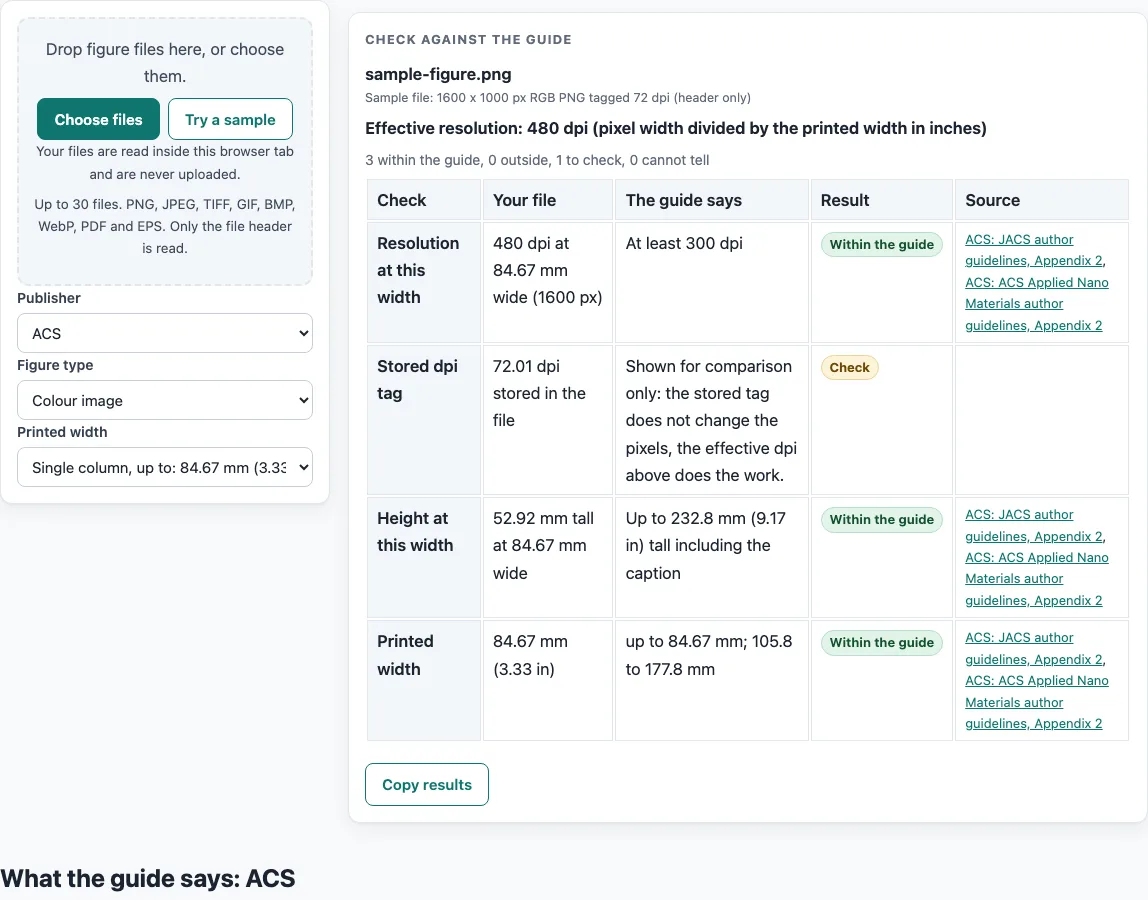This screenshot has height=900, width=1148.
Task: Click the summary "3 within the guide, 0 outside"
Action: (x=537, y=160)
